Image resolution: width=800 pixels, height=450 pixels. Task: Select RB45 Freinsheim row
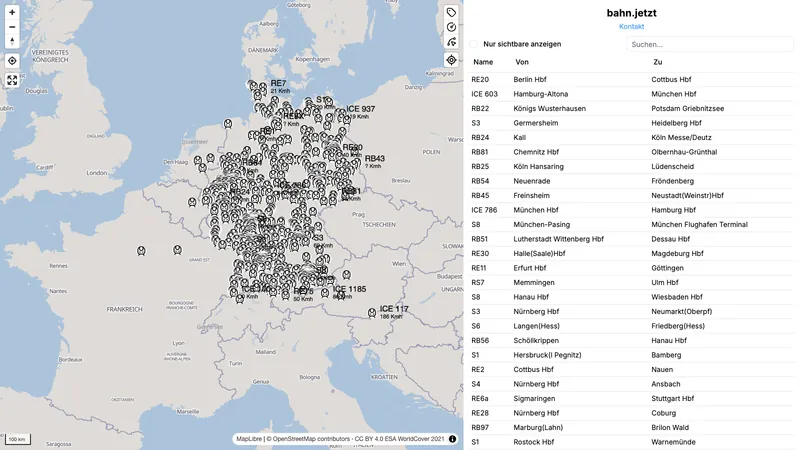click(631, 195)
